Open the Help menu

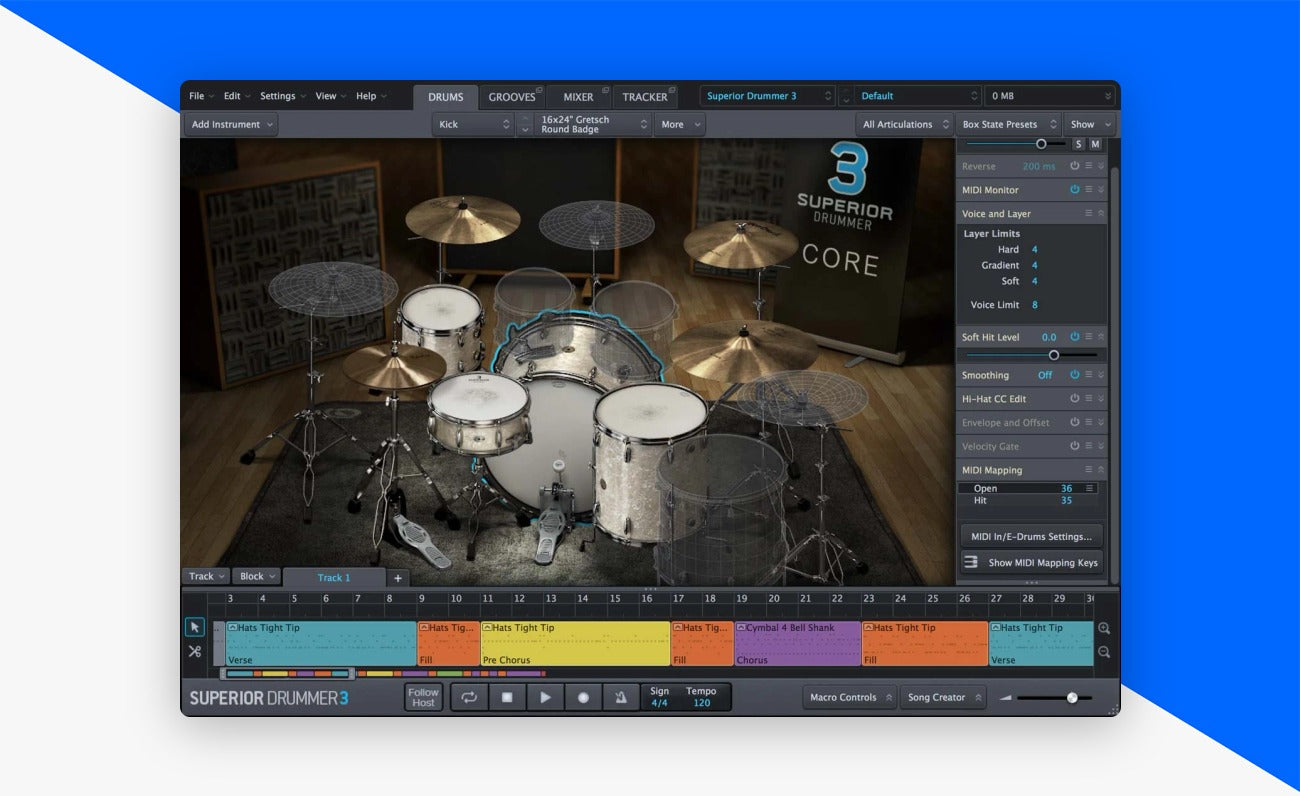(x=371, y=96)
